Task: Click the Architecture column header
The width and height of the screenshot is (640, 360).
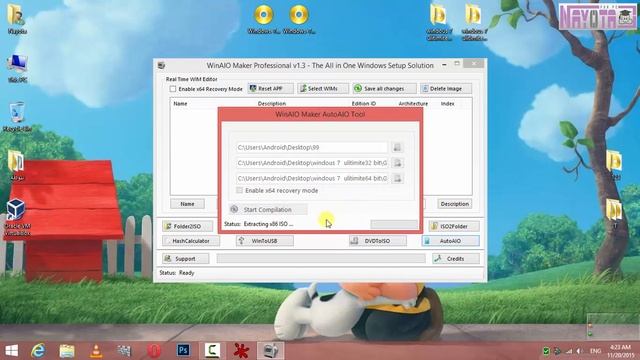Action: click(413, 104)
